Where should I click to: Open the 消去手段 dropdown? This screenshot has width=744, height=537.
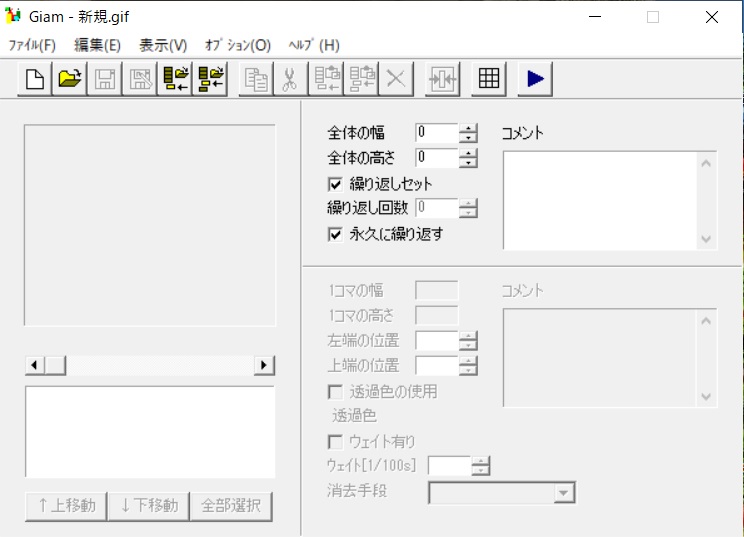click(564, 493)
